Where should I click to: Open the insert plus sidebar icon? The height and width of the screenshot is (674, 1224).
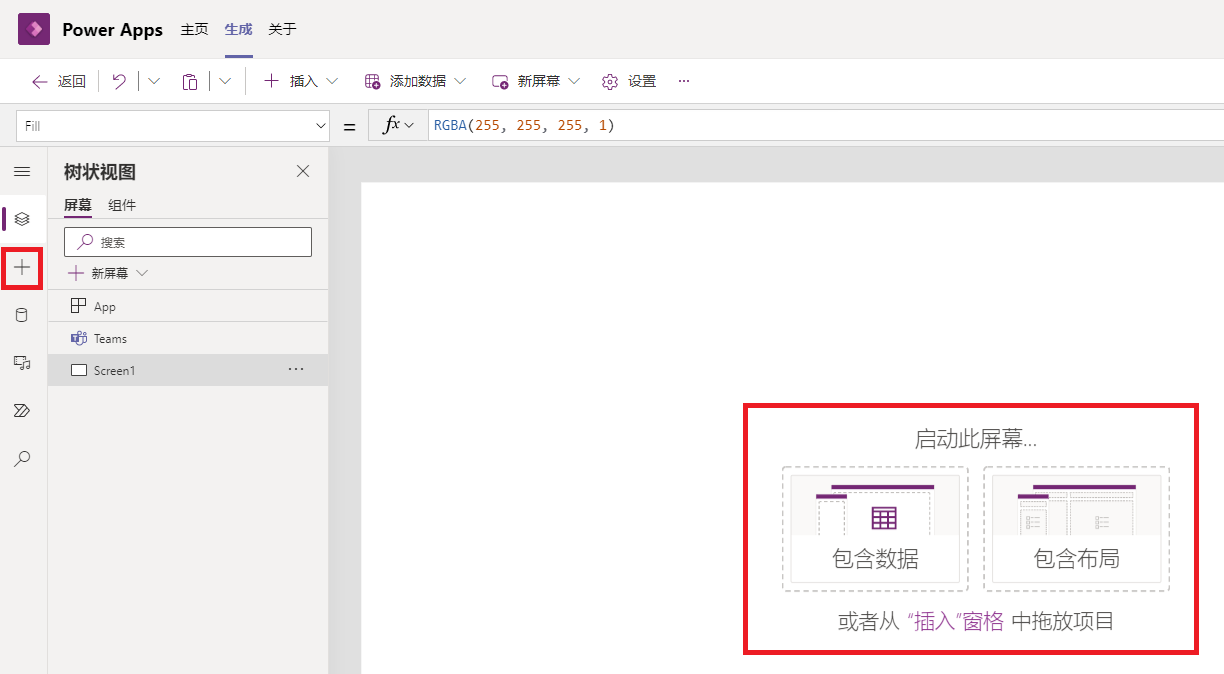pos(22,267)
